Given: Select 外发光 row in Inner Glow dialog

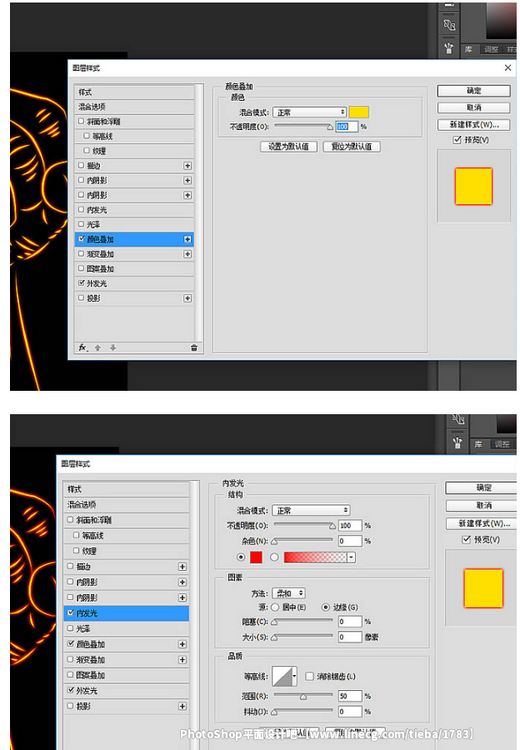Looking at the screenshot, I should click(x=126, y=691).
